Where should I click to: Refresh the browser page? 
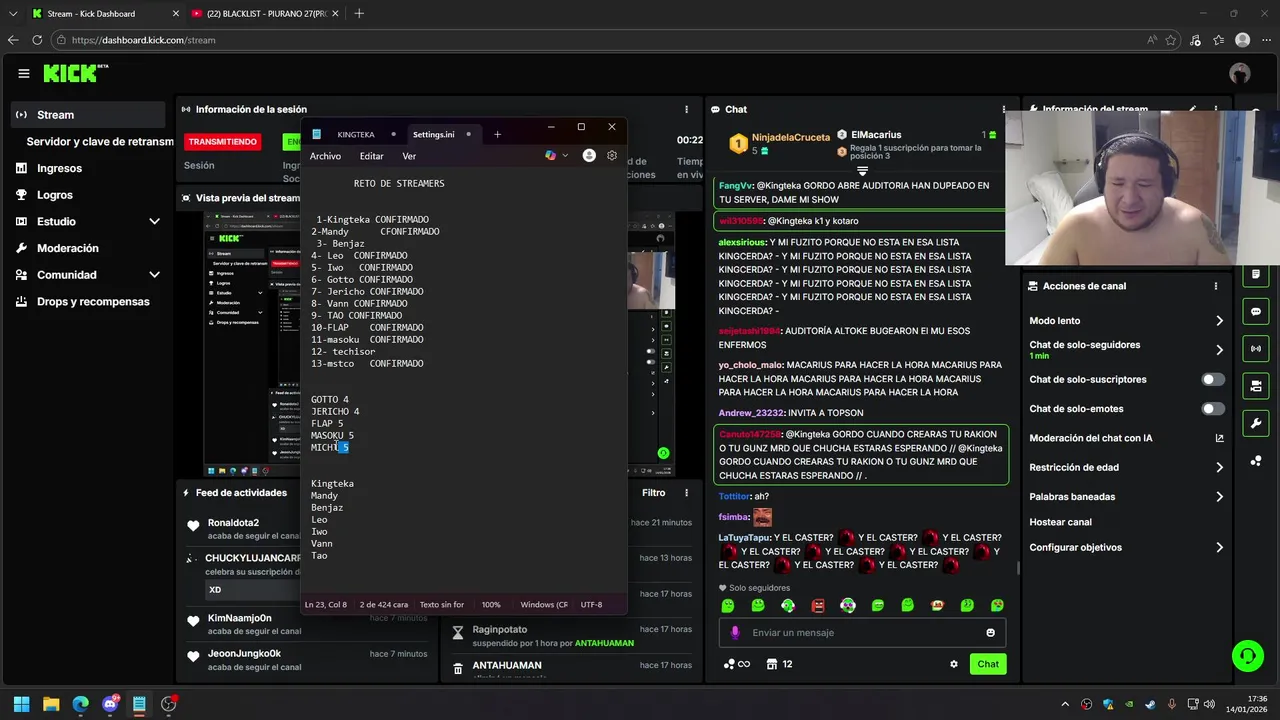(x=37, y=40)
